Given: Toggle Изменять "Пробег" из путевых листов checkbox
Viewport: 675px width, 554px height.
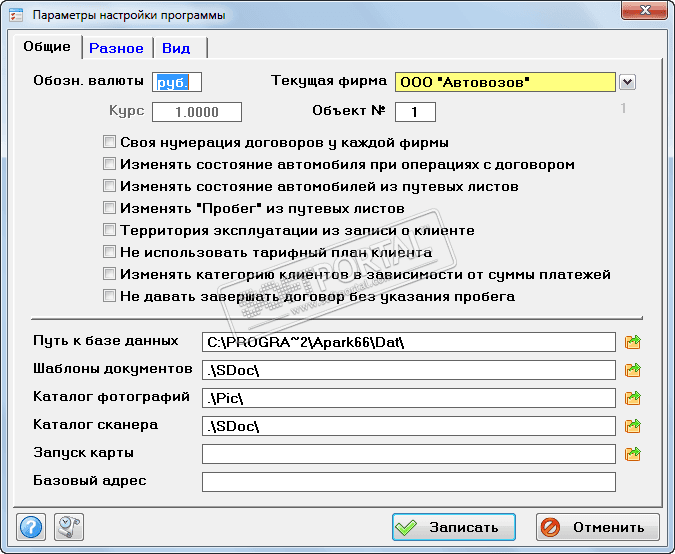Looking at the screenshot, I should click(x=109, y=207).
